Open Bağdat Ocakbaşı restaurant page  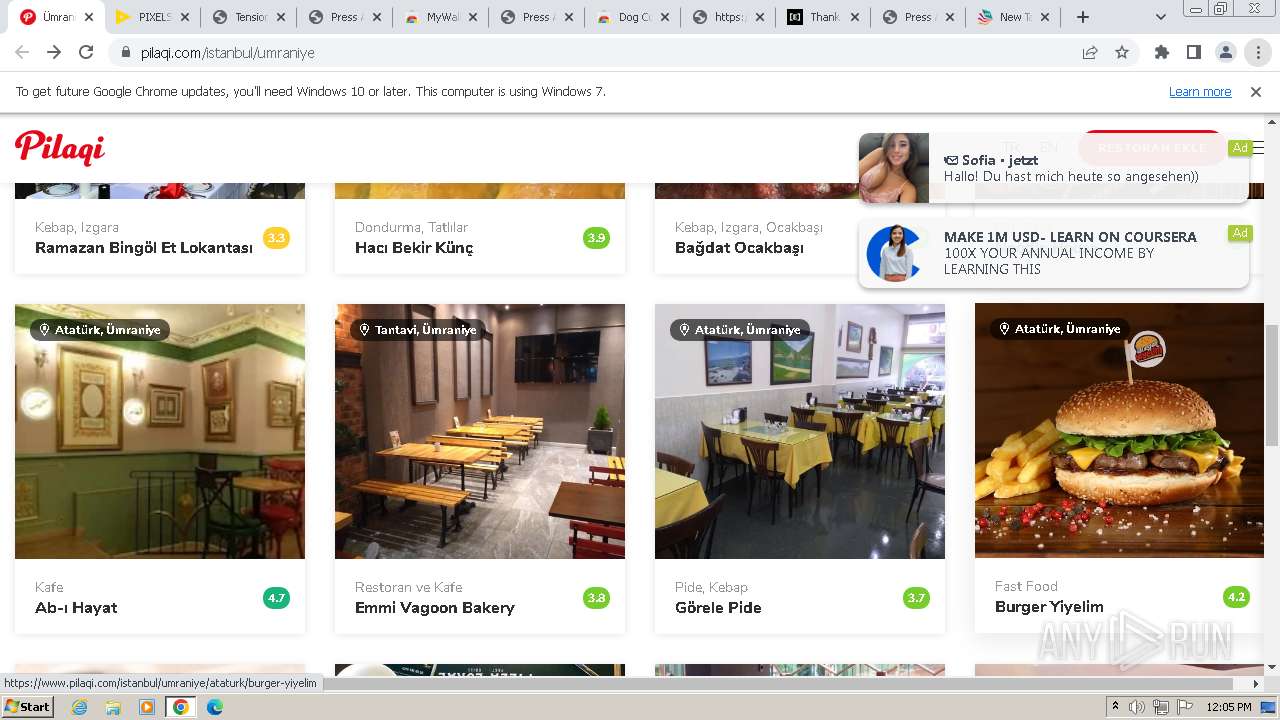739,248
